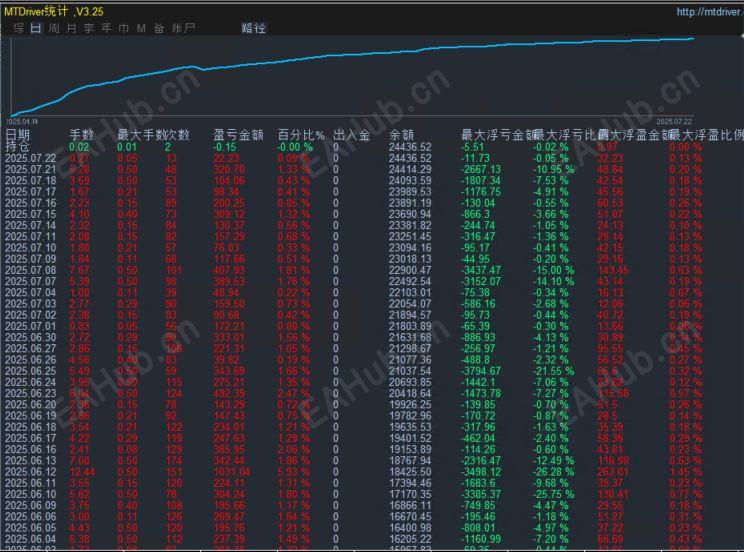This screenshot has height=552, width=744.
Task: Select the 2025.07.22 date row
Action: point(30,158)
